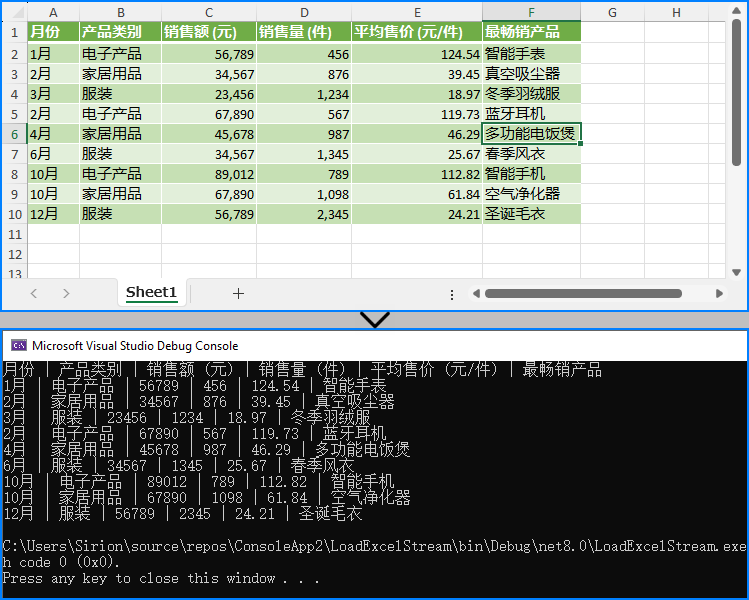Select cell with value 46.29
This screenshot has height=600, width=749.
pos(417,134)
